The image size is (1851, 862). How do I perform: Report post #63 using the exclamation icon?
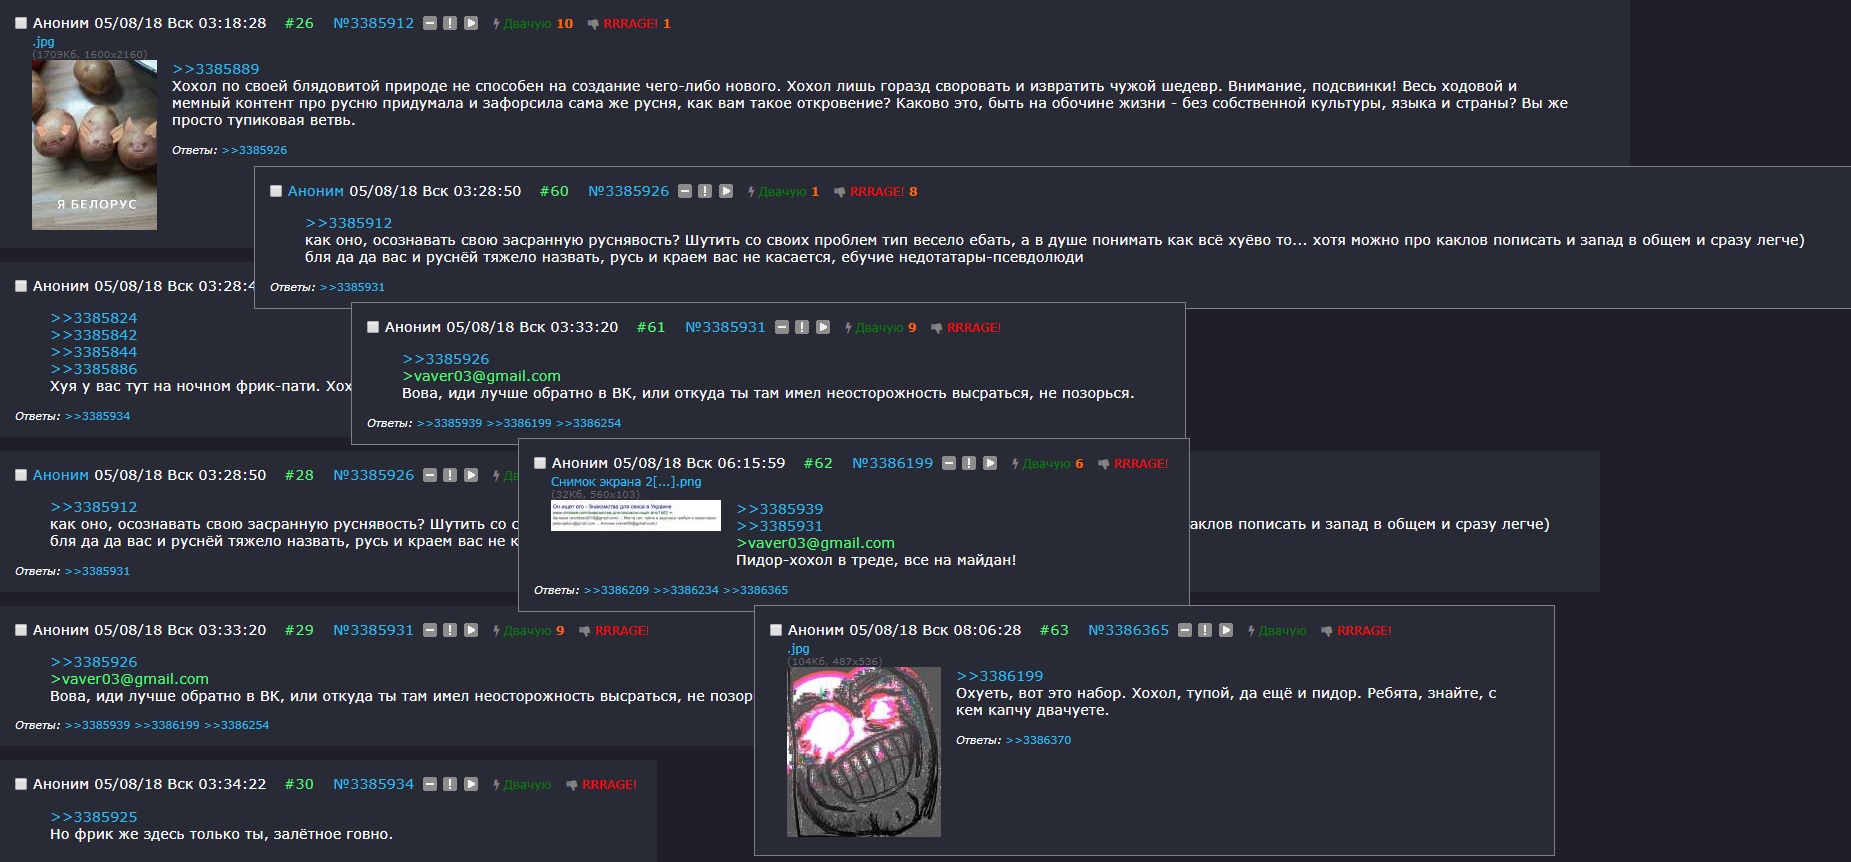1205,630
